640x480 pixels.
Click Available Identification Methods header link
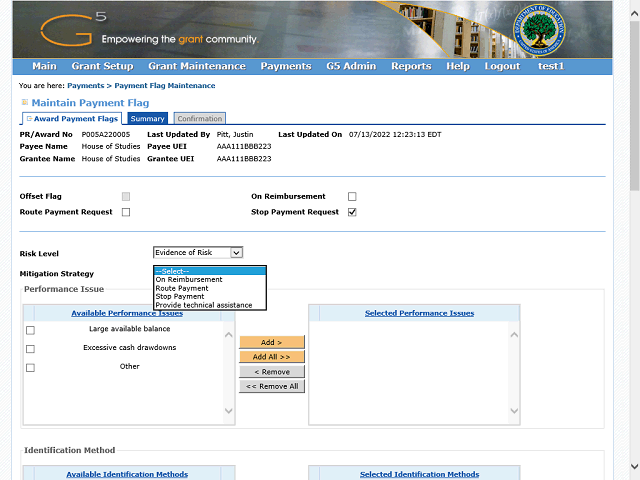pyautogui.click(x=127, y=474)
